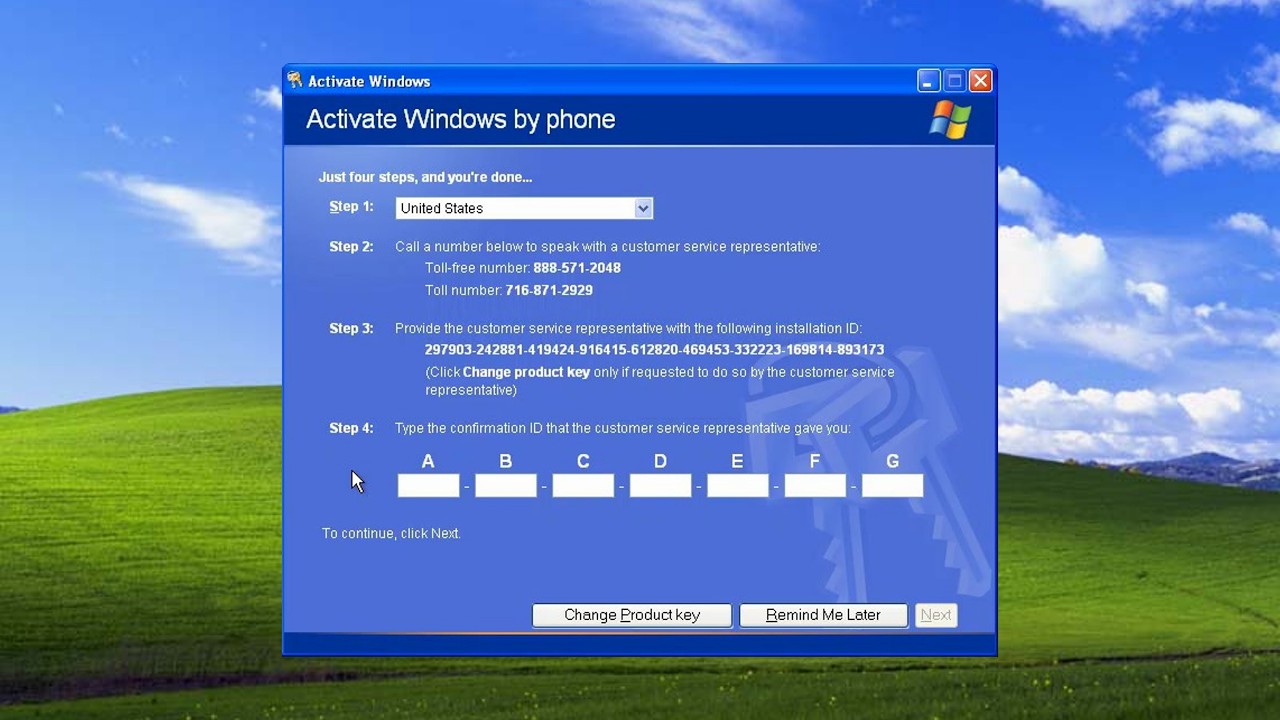Minimize the Activate Windows dialog
This screenshot has width=1280, height=720.
pyautogui.click(x=928, y=81)
